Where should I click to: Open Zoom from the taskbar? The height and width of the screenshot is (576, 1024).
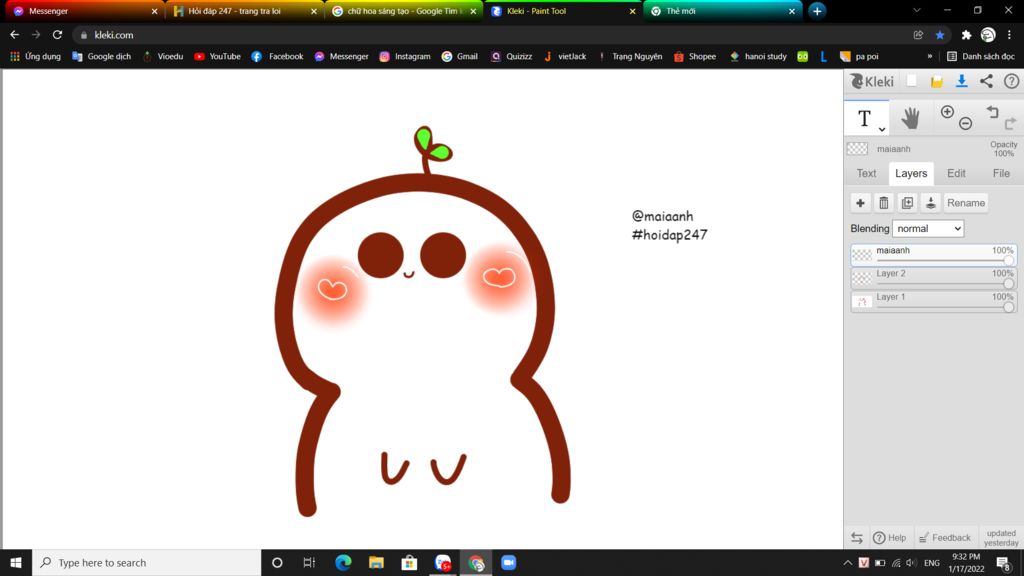coord(509,562)
